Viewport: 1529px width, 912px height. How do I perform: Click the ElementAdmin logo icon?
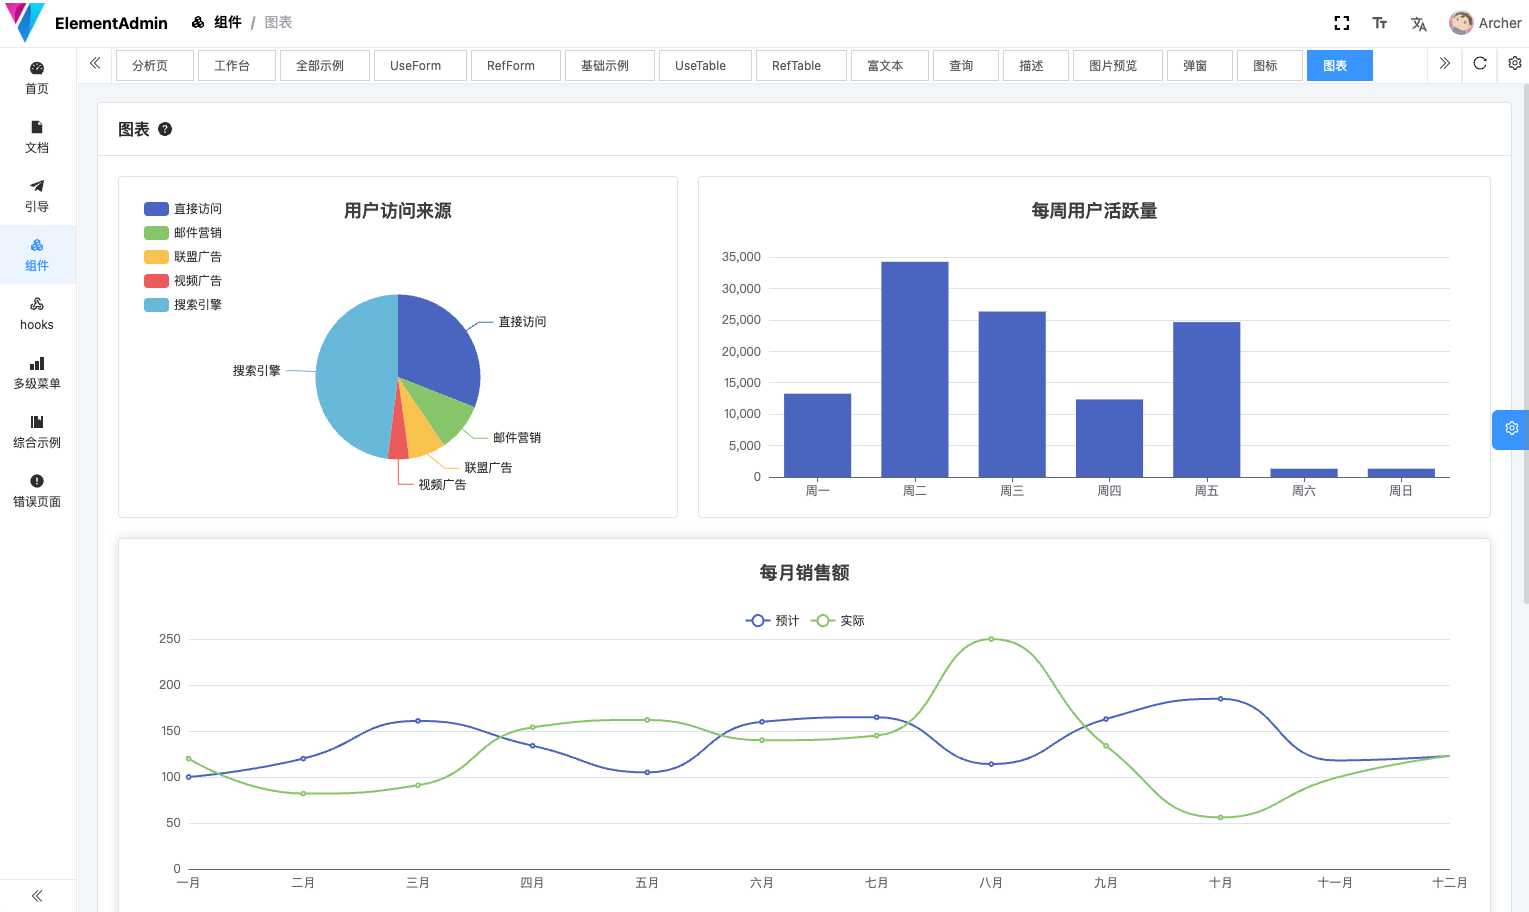click(25, 22)
